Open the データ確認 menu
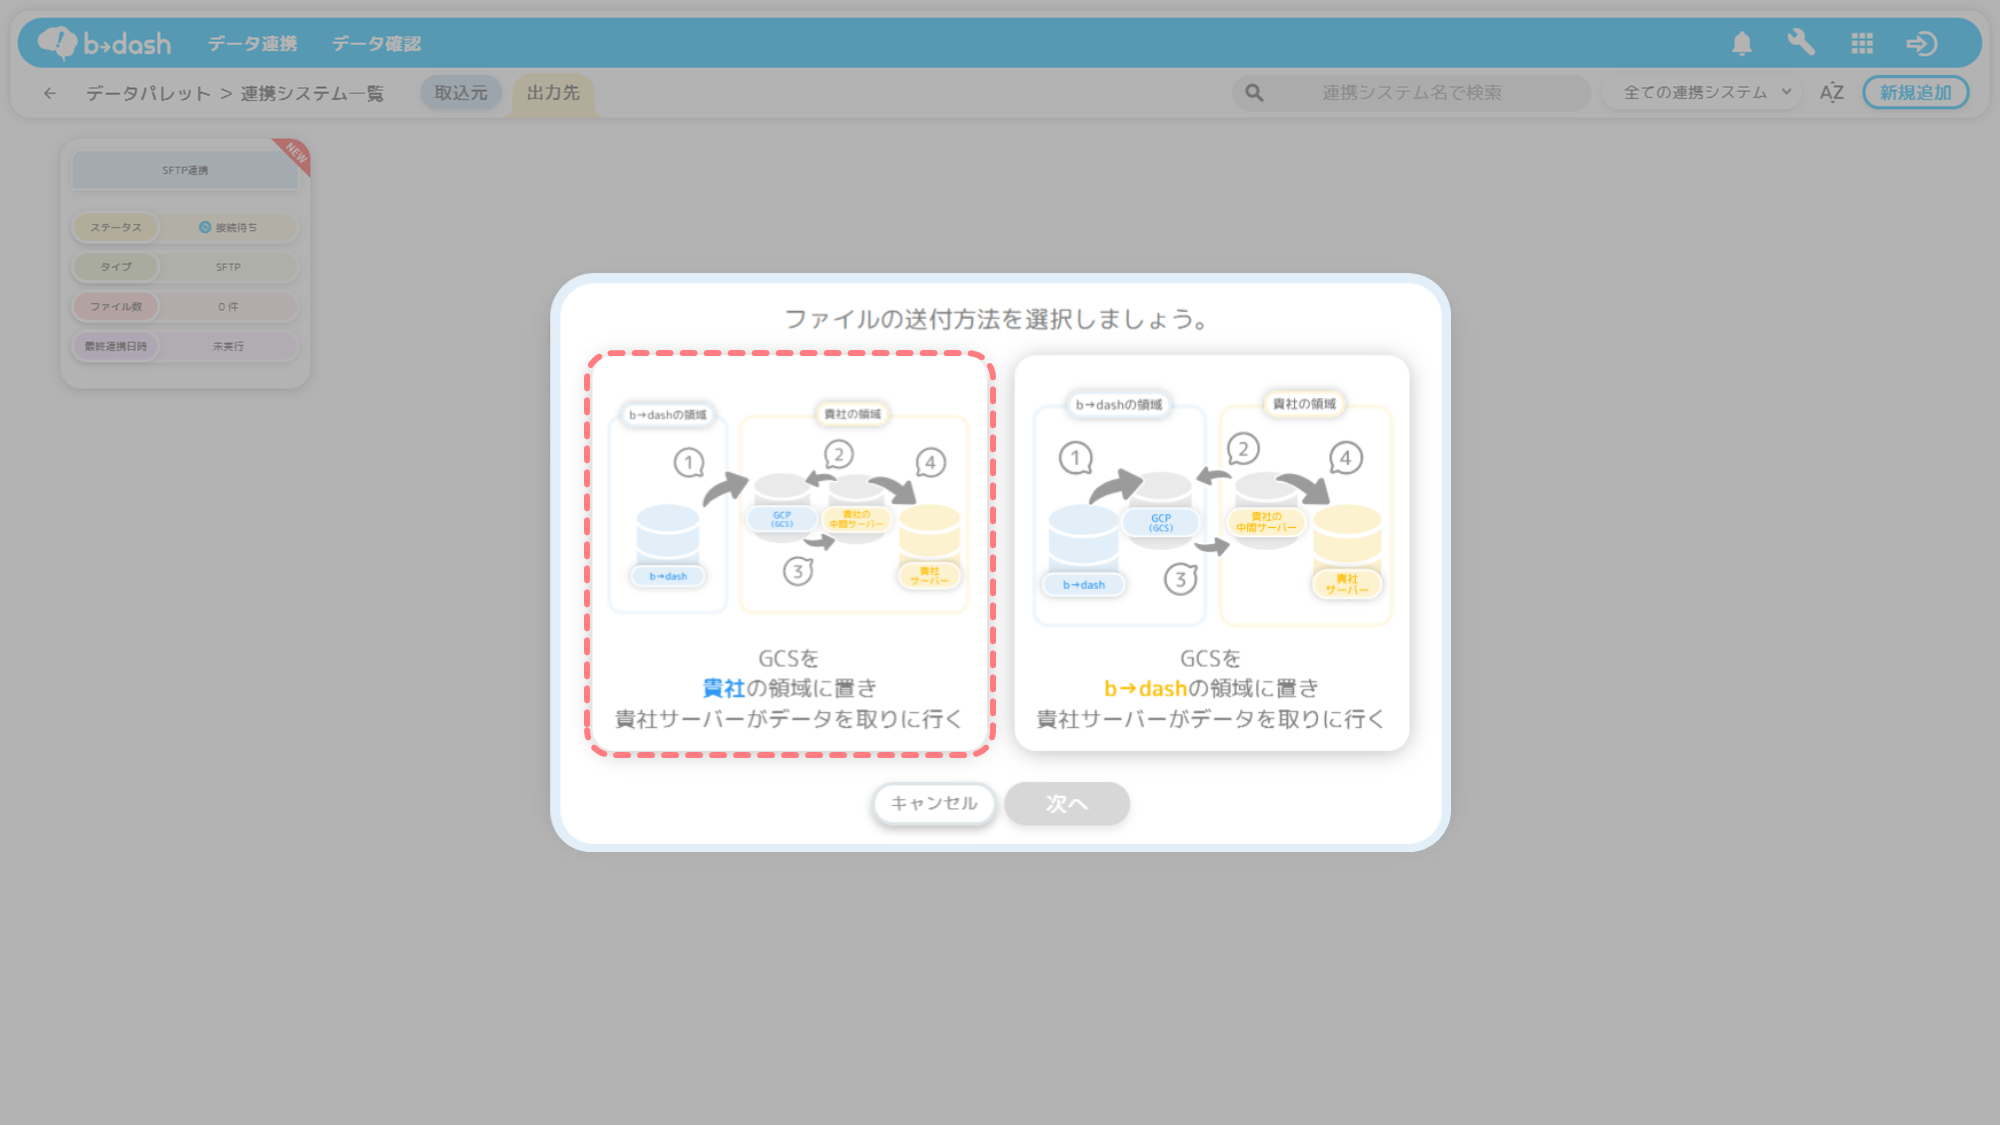This screenshot has width=2000, height=1125. [376, 44]
